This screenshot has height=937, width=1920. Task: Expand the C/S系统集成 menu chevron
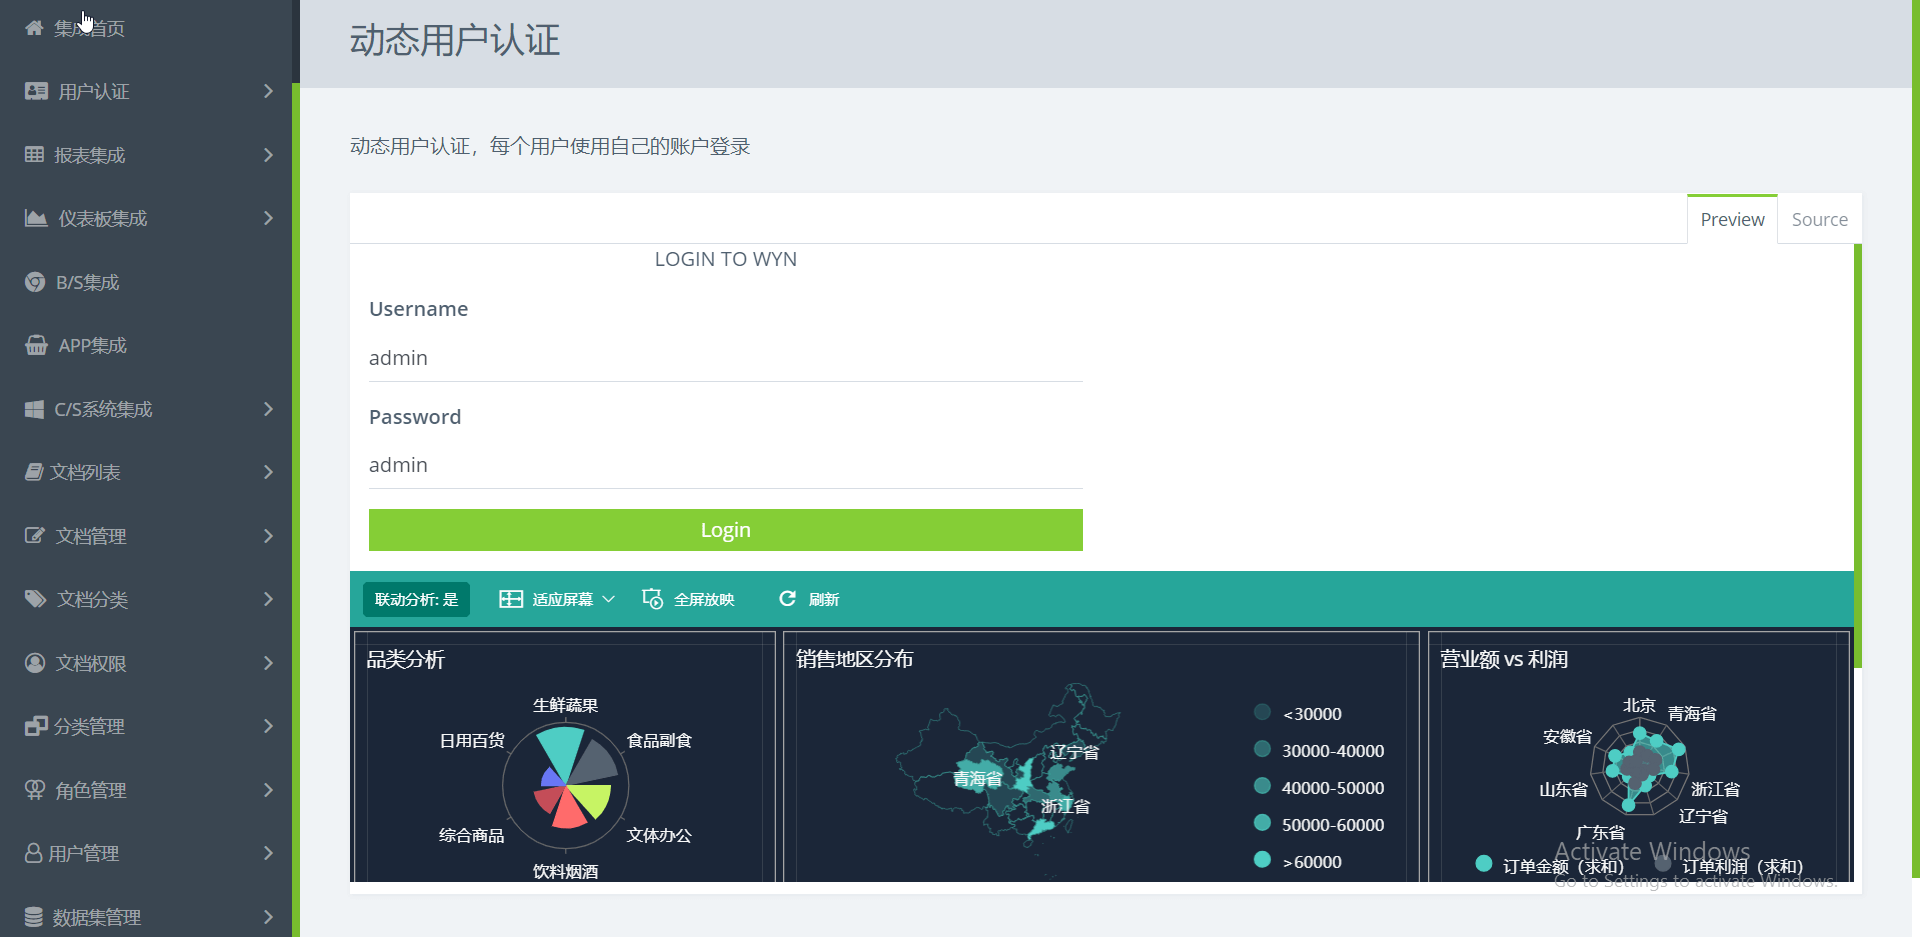tap(268, 408)
